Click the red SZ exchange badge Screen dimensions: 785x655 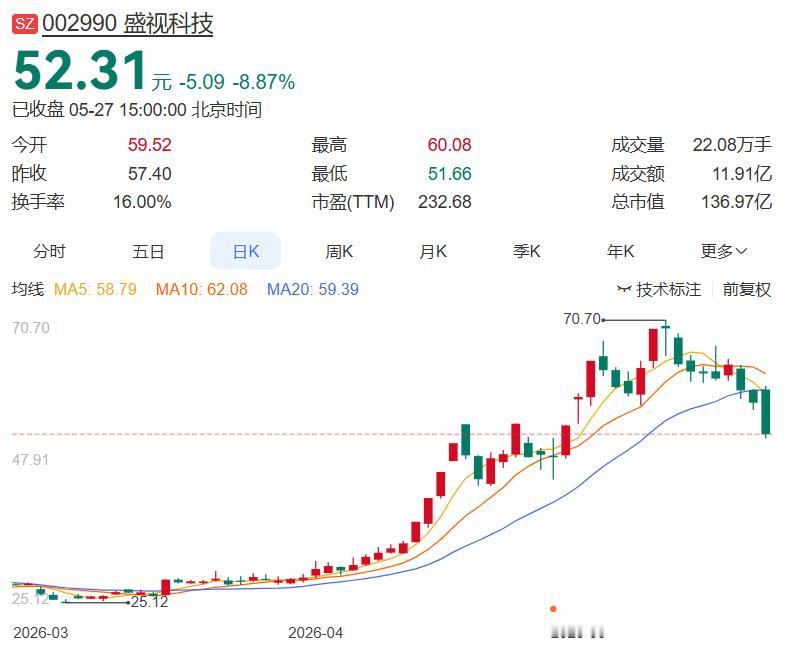pyautogui.click(x=25, y=23)
